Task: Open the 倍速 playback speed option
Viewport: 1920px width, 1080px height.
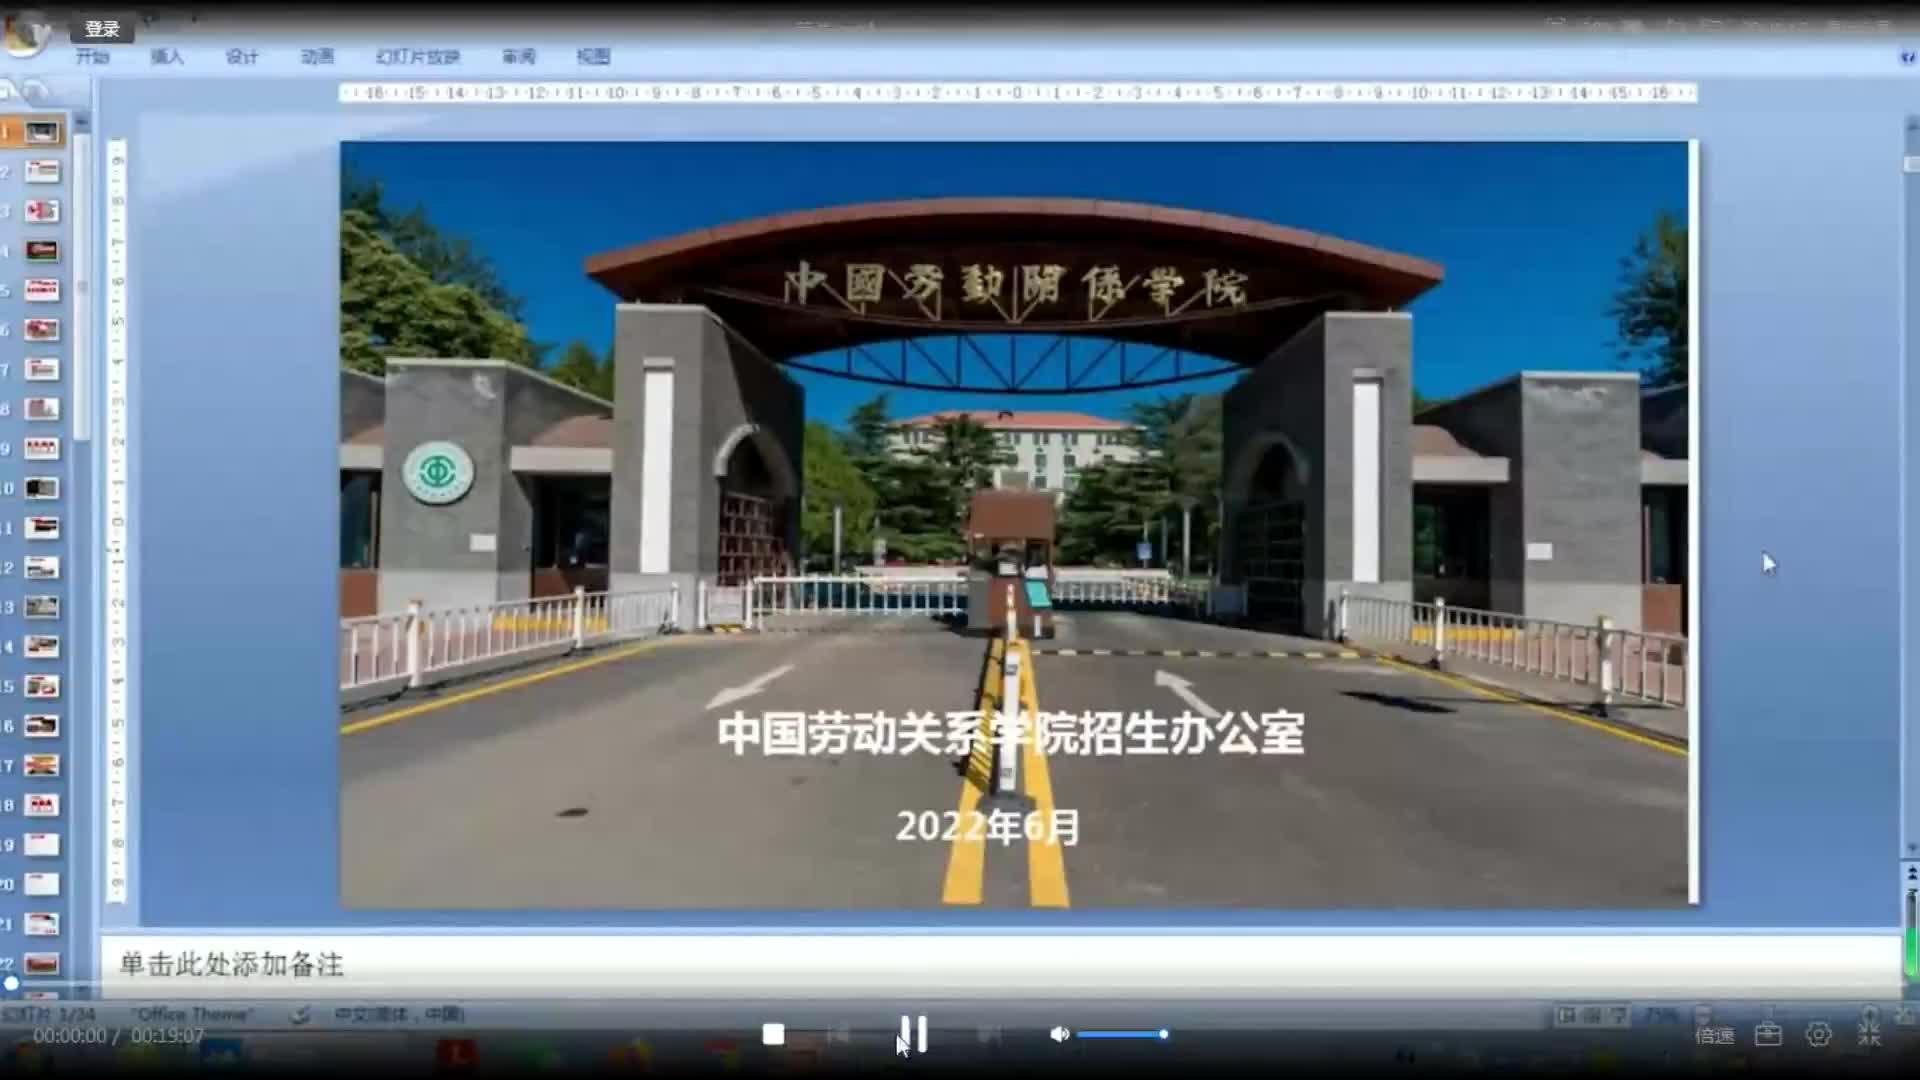Action: 1714,1035
